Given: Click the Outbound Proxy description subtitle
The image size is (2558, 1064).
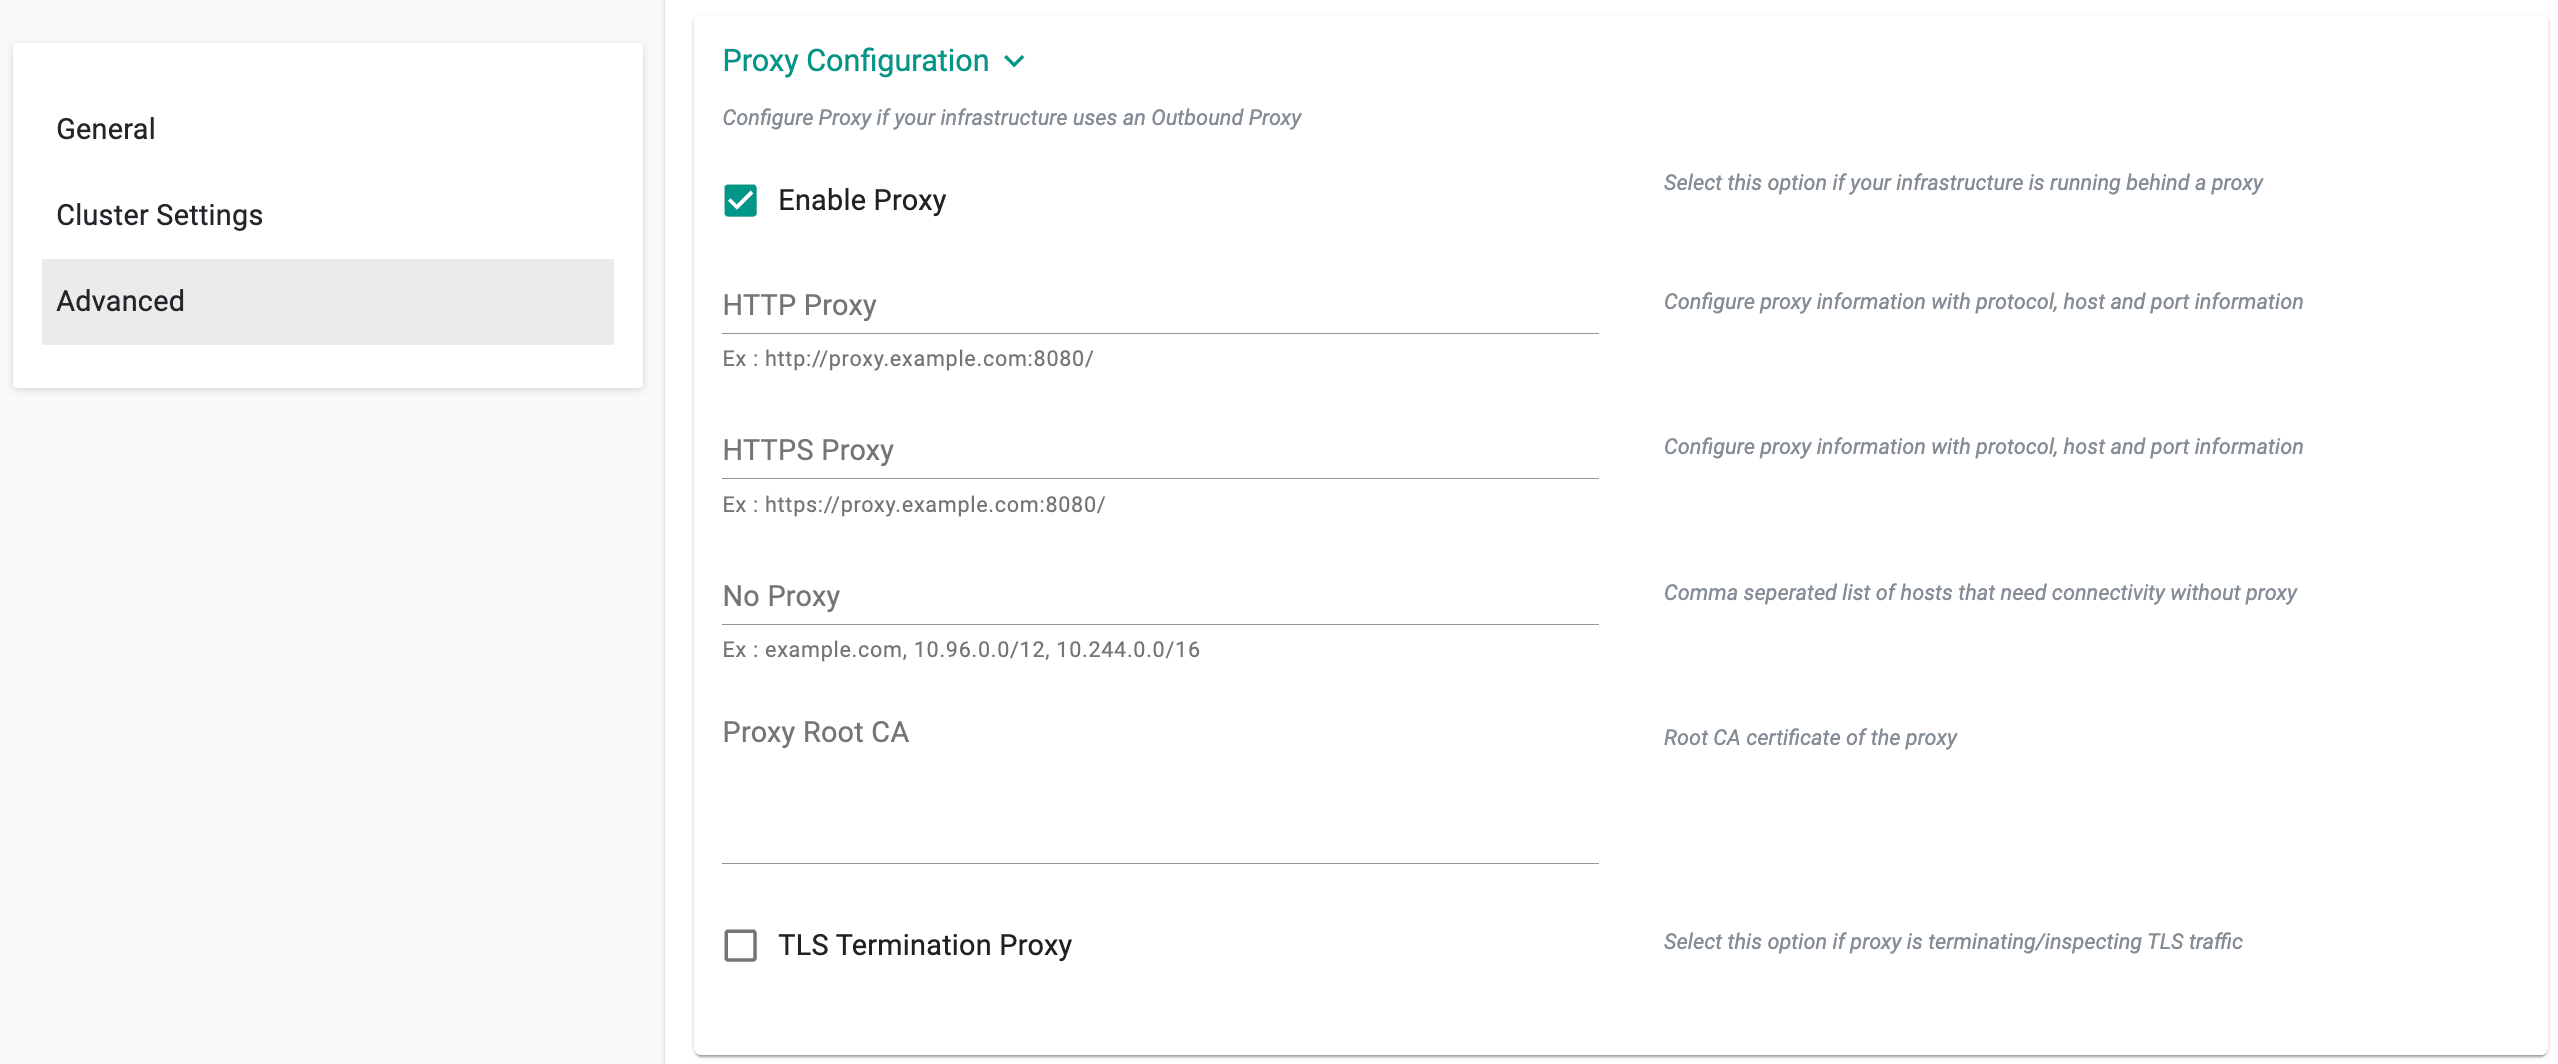Looking at the screenshot, I should pos(1011,118).
